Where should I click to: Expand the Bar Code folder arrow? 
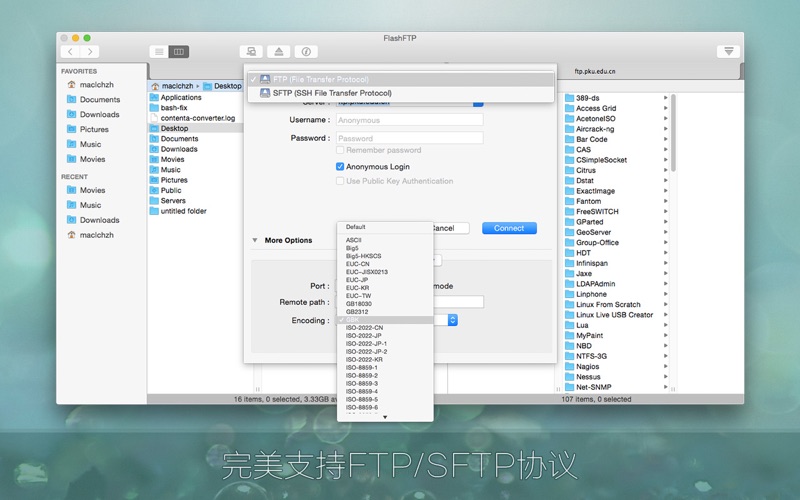click(x=665, y=139)
